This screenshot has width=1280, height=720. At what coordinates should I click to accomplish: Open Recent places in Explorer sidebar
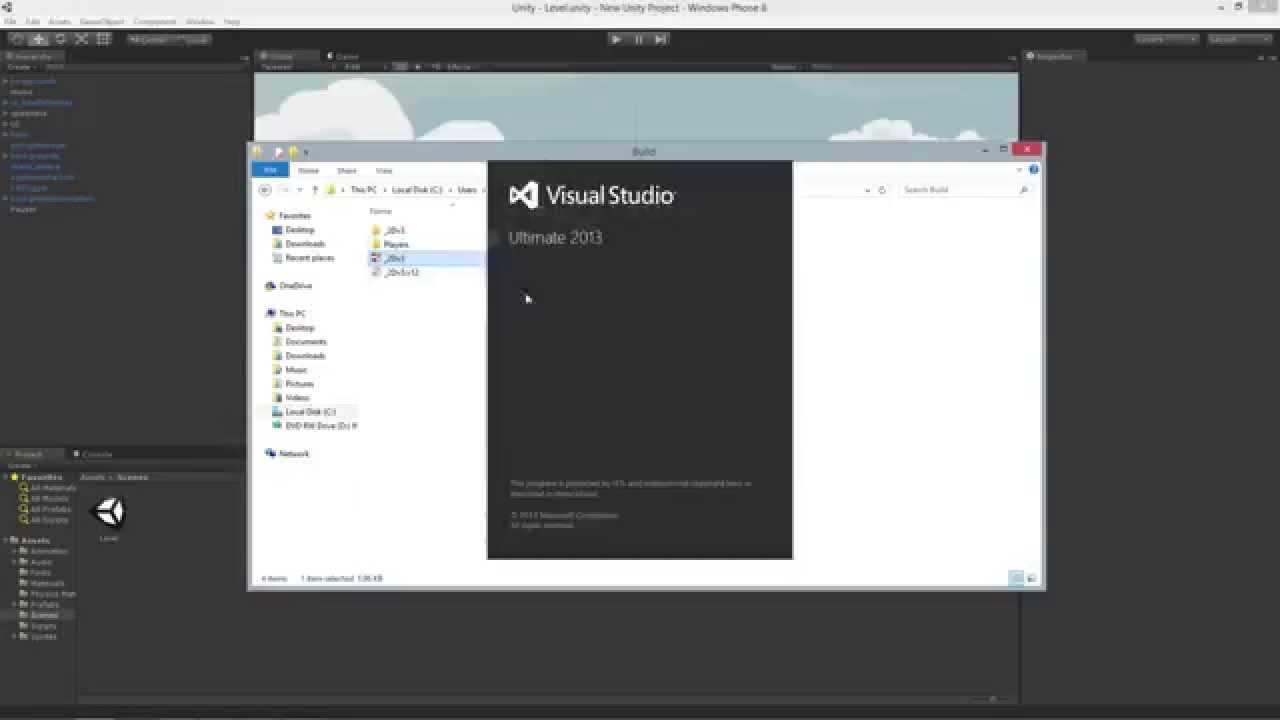pyautogui.click(x=303, y=258)
